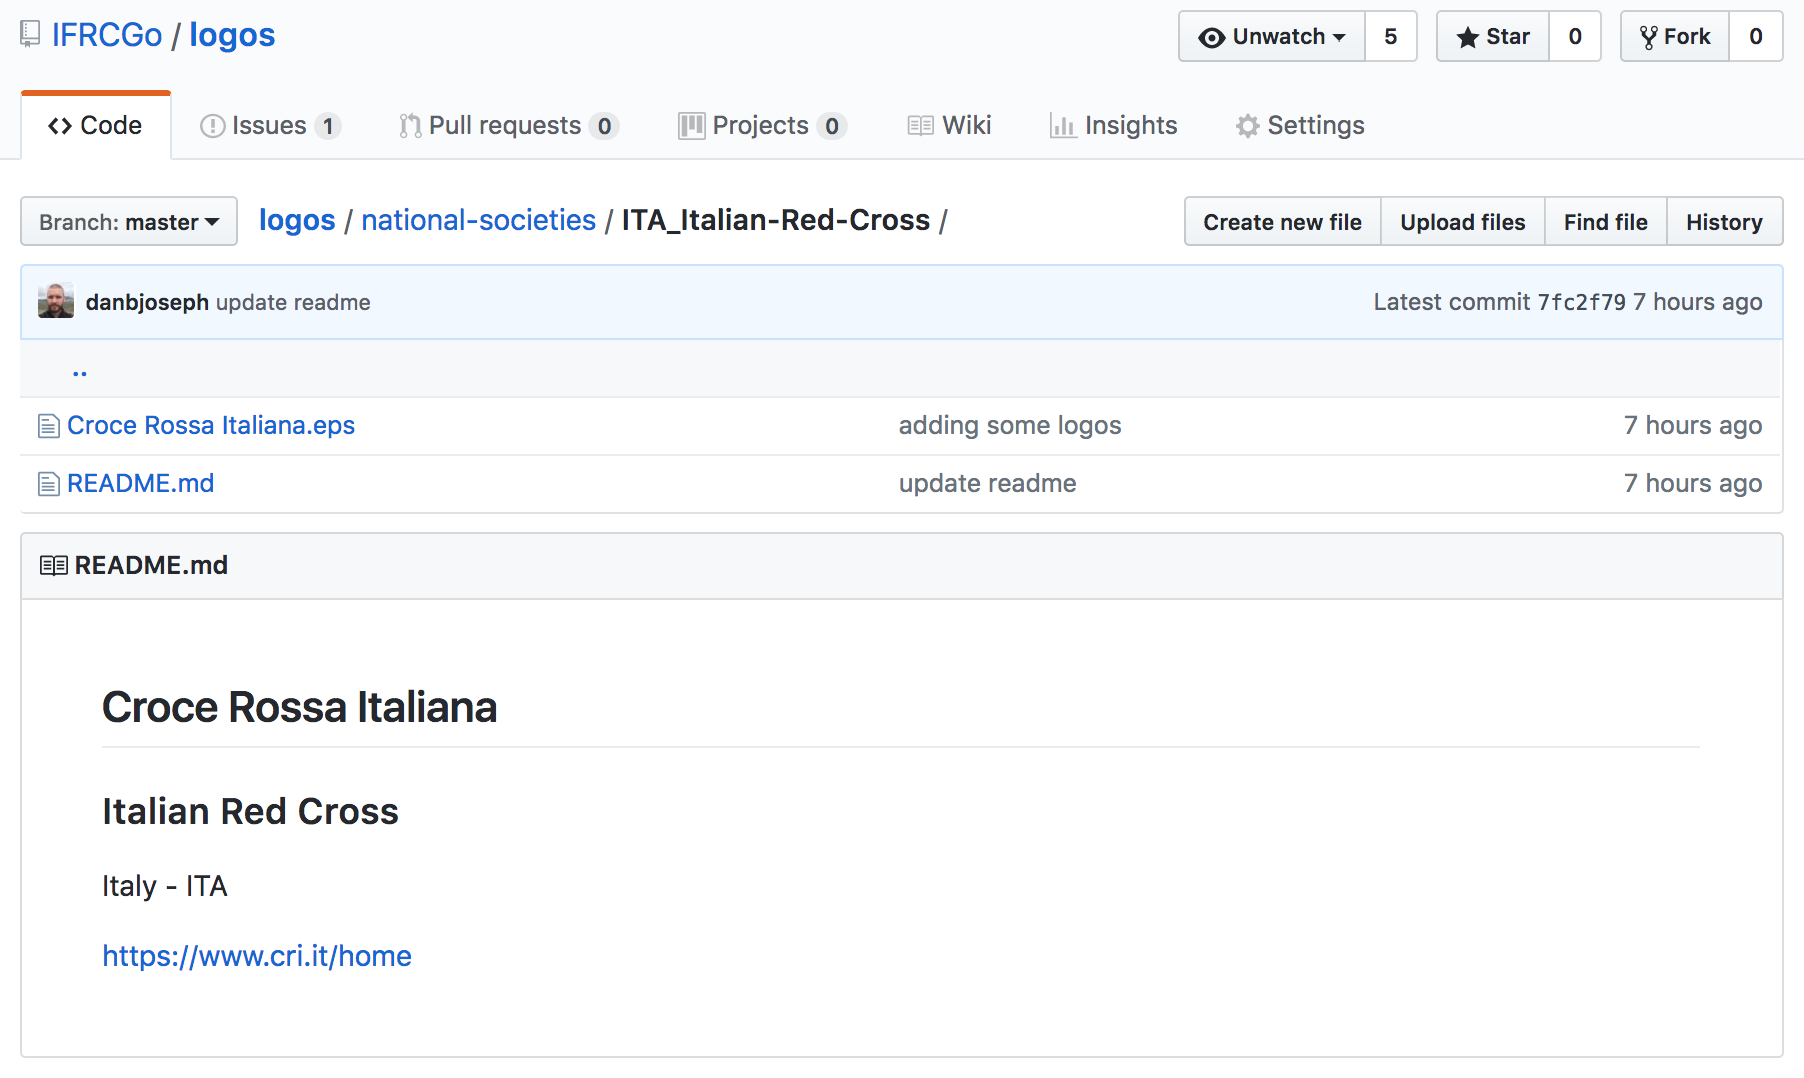Click Find file button
The height and width of the screenshot is (1078, 1804).
pos(1606,222)
